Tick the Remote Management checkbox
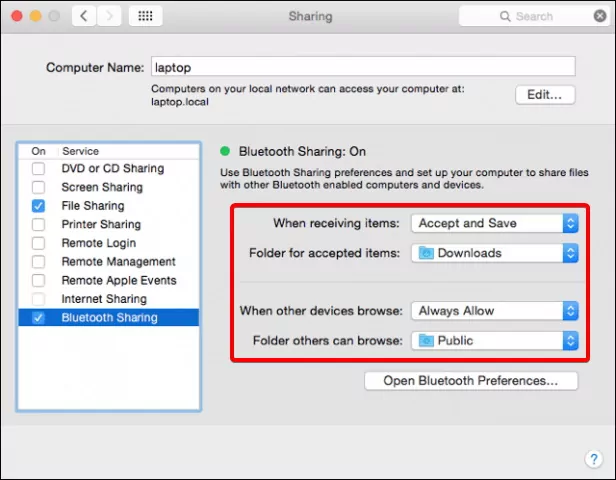 point(38,262)
